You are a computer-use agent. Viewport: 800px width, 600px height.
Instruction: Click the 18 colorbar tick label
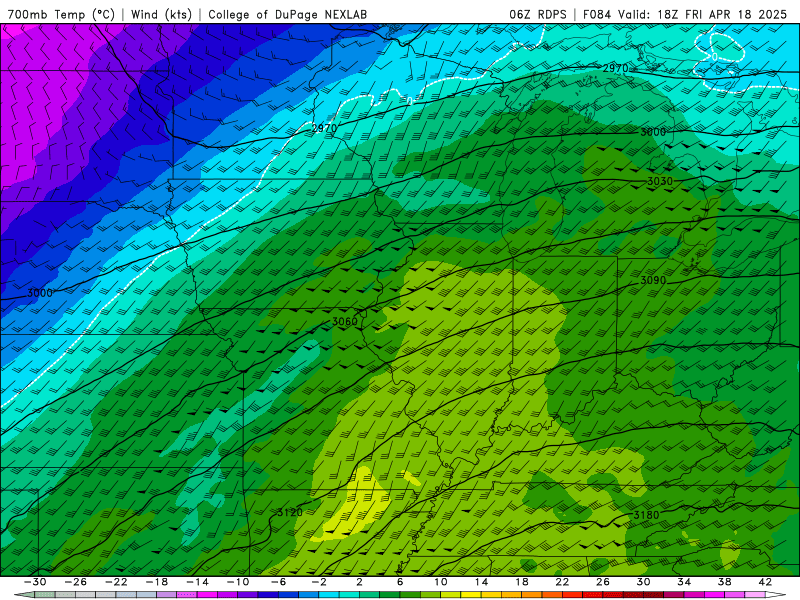tap(521, 582)
